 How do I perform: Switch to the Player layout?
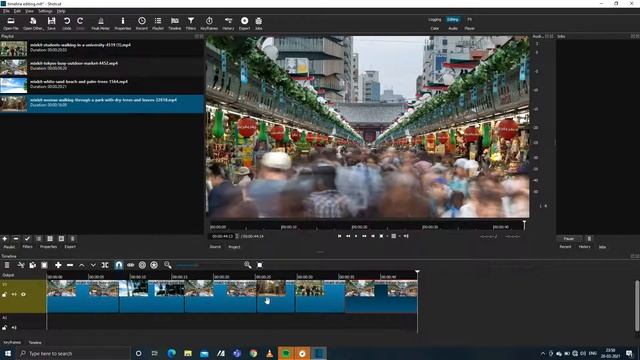point(469,29)
